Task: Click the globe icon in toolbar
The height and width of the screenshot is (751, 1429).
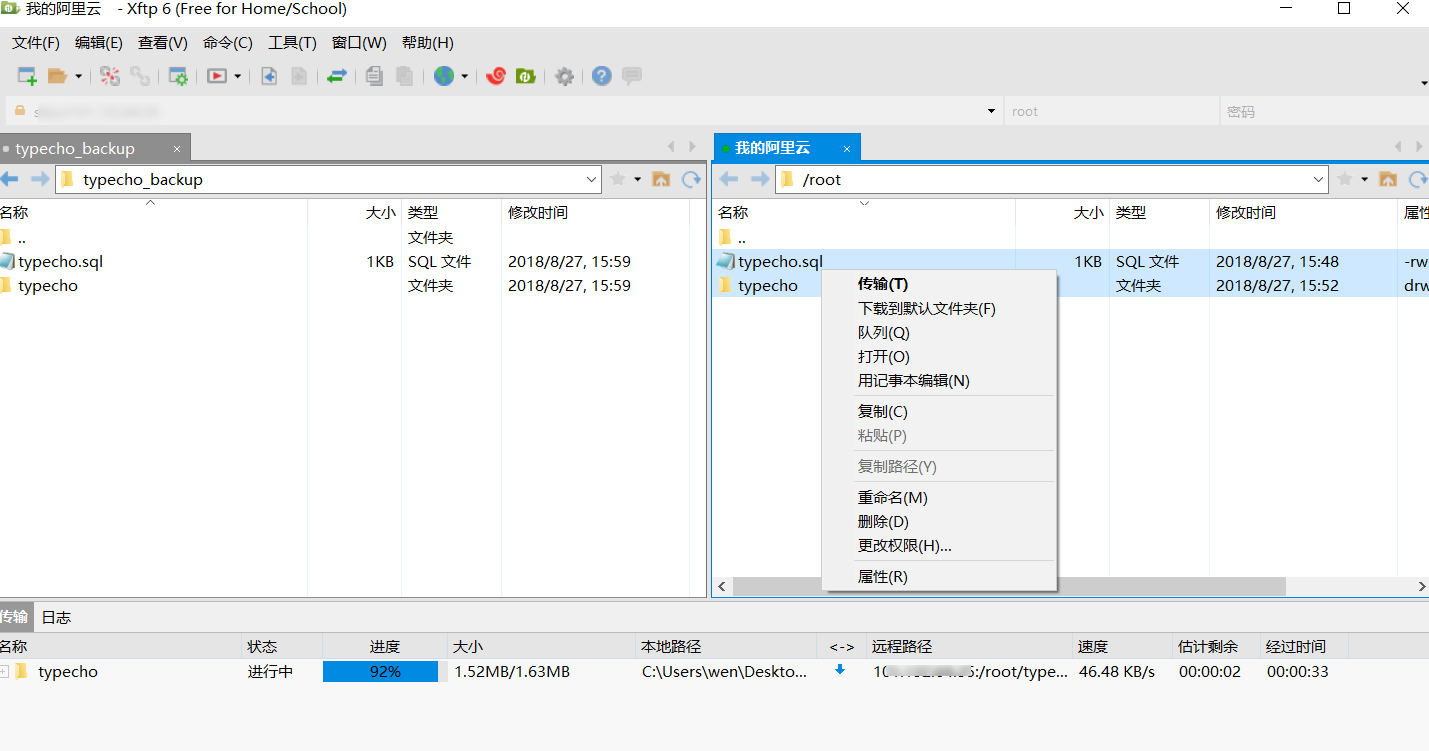Action: pos(444,76)
